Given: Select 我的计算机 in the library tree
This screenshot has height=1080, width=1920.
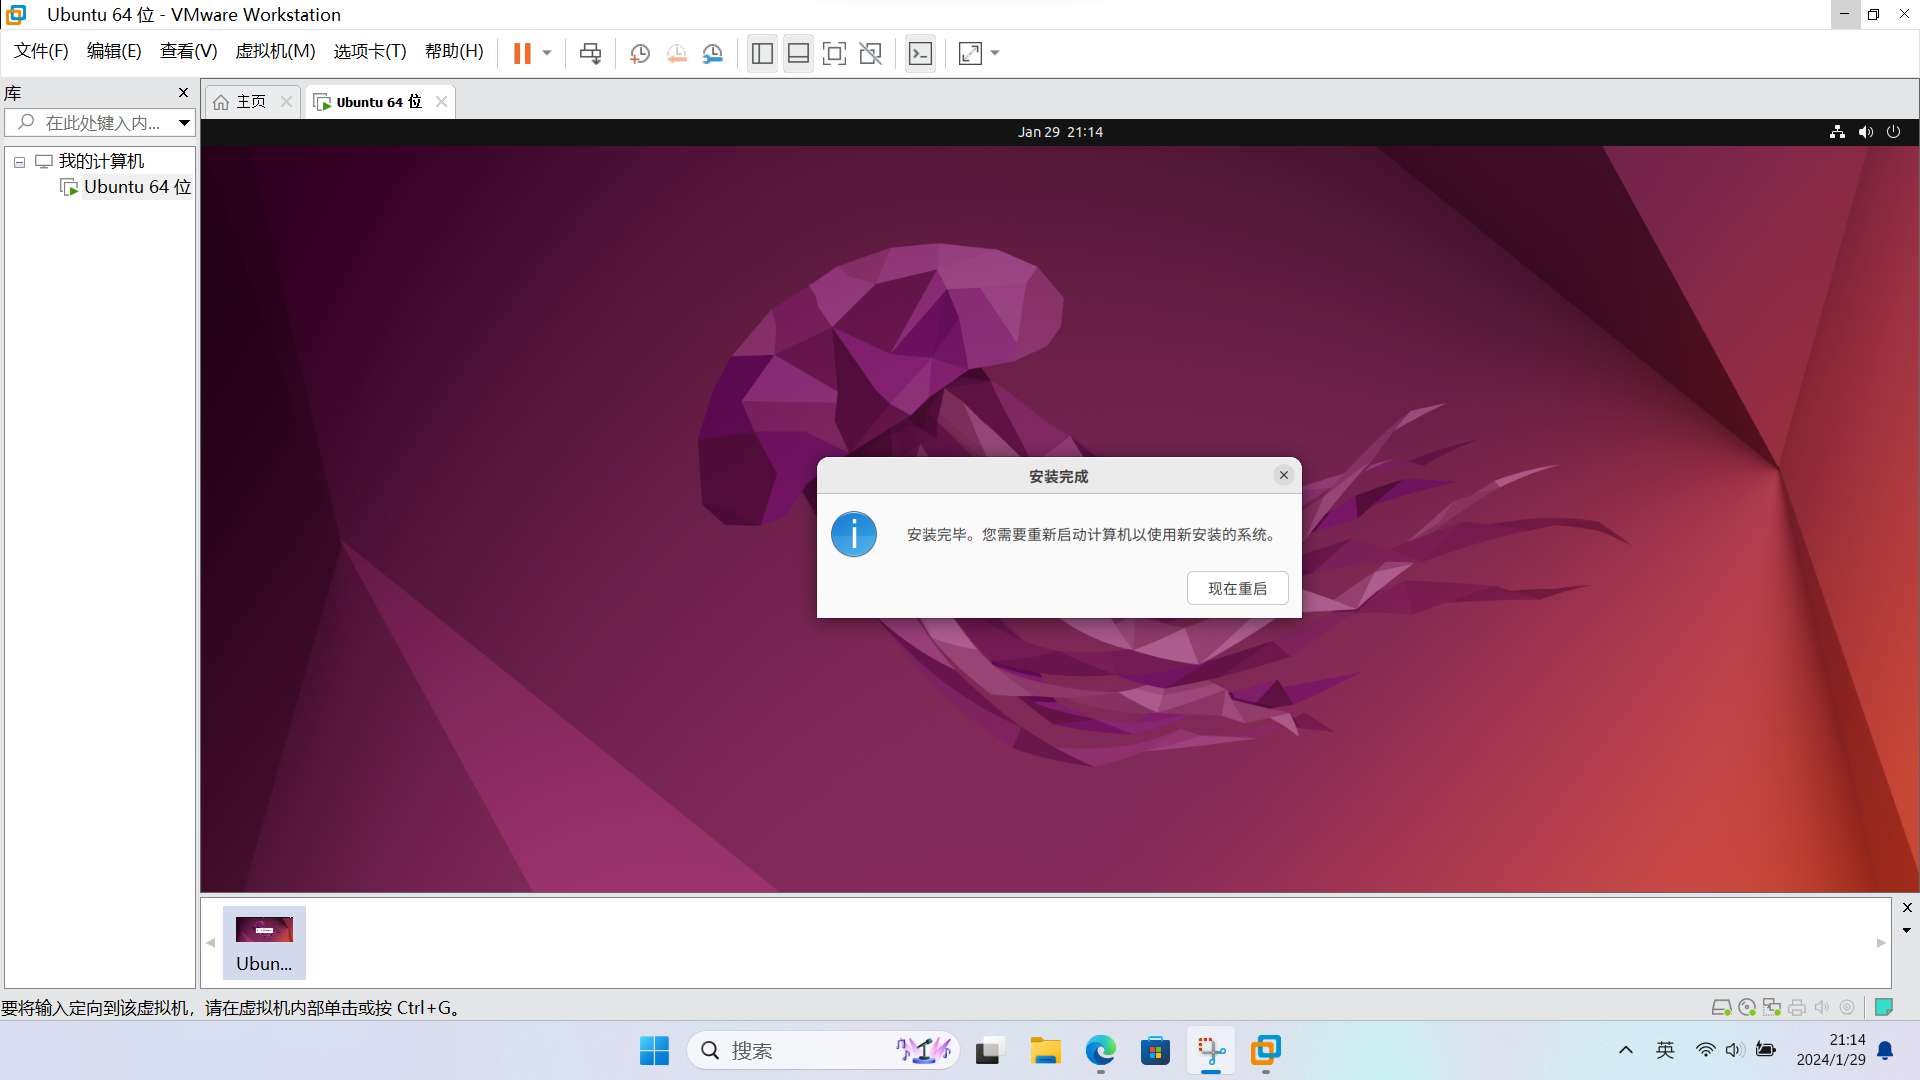Looking at the screenshot, I should (101, 161).
